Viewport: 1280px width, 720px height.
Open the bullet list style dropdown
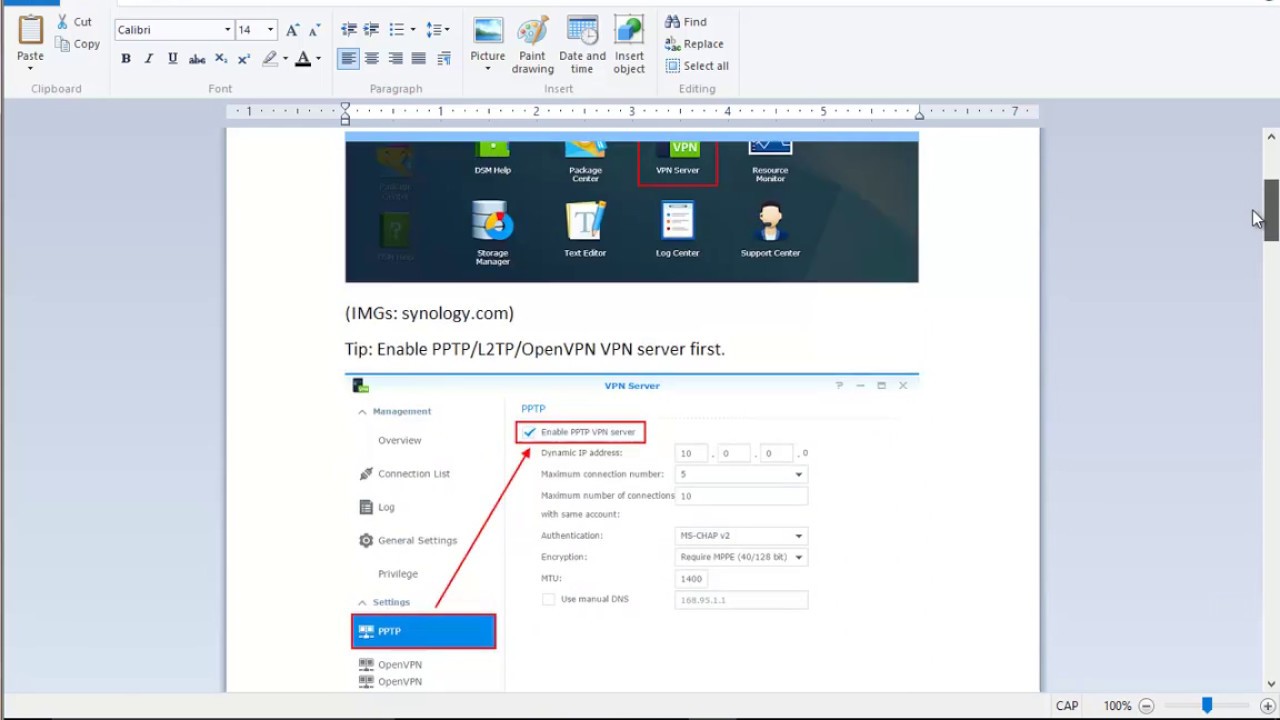[x=412, y=30]
